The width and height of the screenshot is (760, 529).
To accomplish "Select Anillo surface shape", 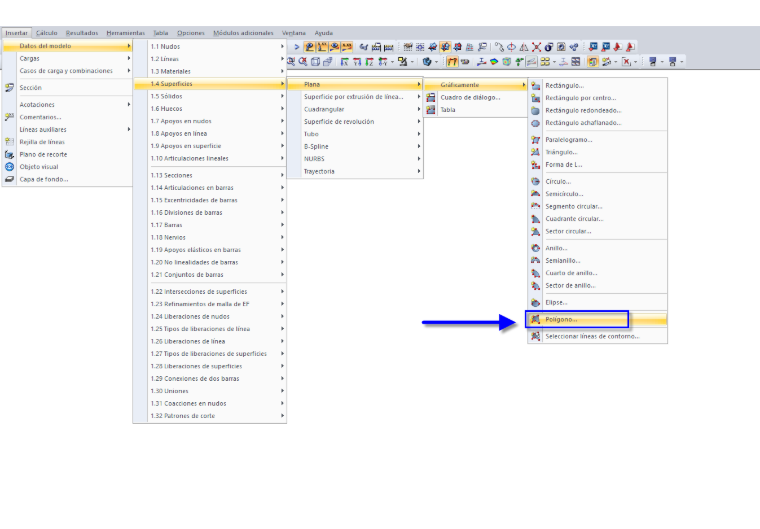I will 597,248.
